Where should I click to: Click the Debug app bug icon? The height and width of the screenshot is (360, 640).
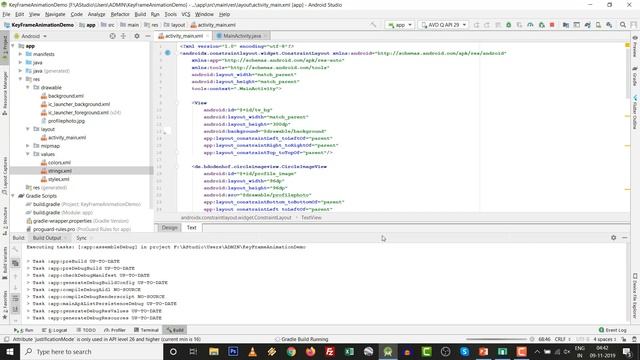[x=509, y=25]
